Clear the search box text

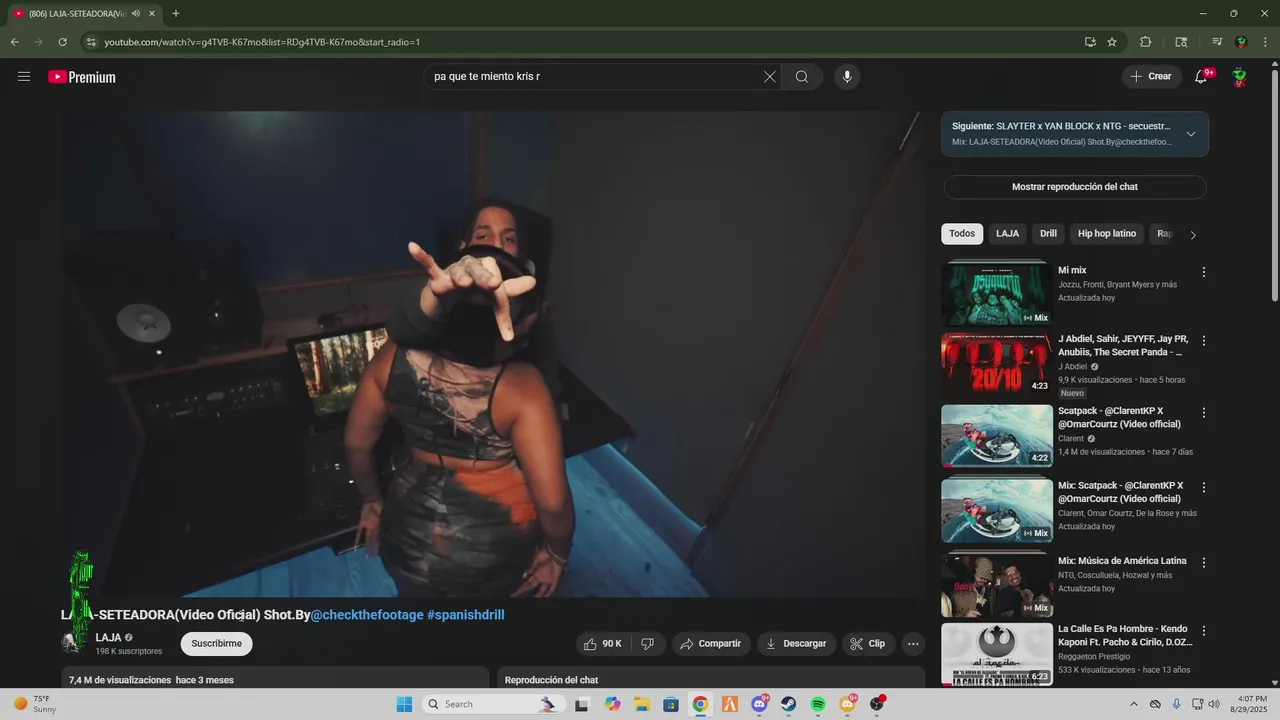coord(770,77)
